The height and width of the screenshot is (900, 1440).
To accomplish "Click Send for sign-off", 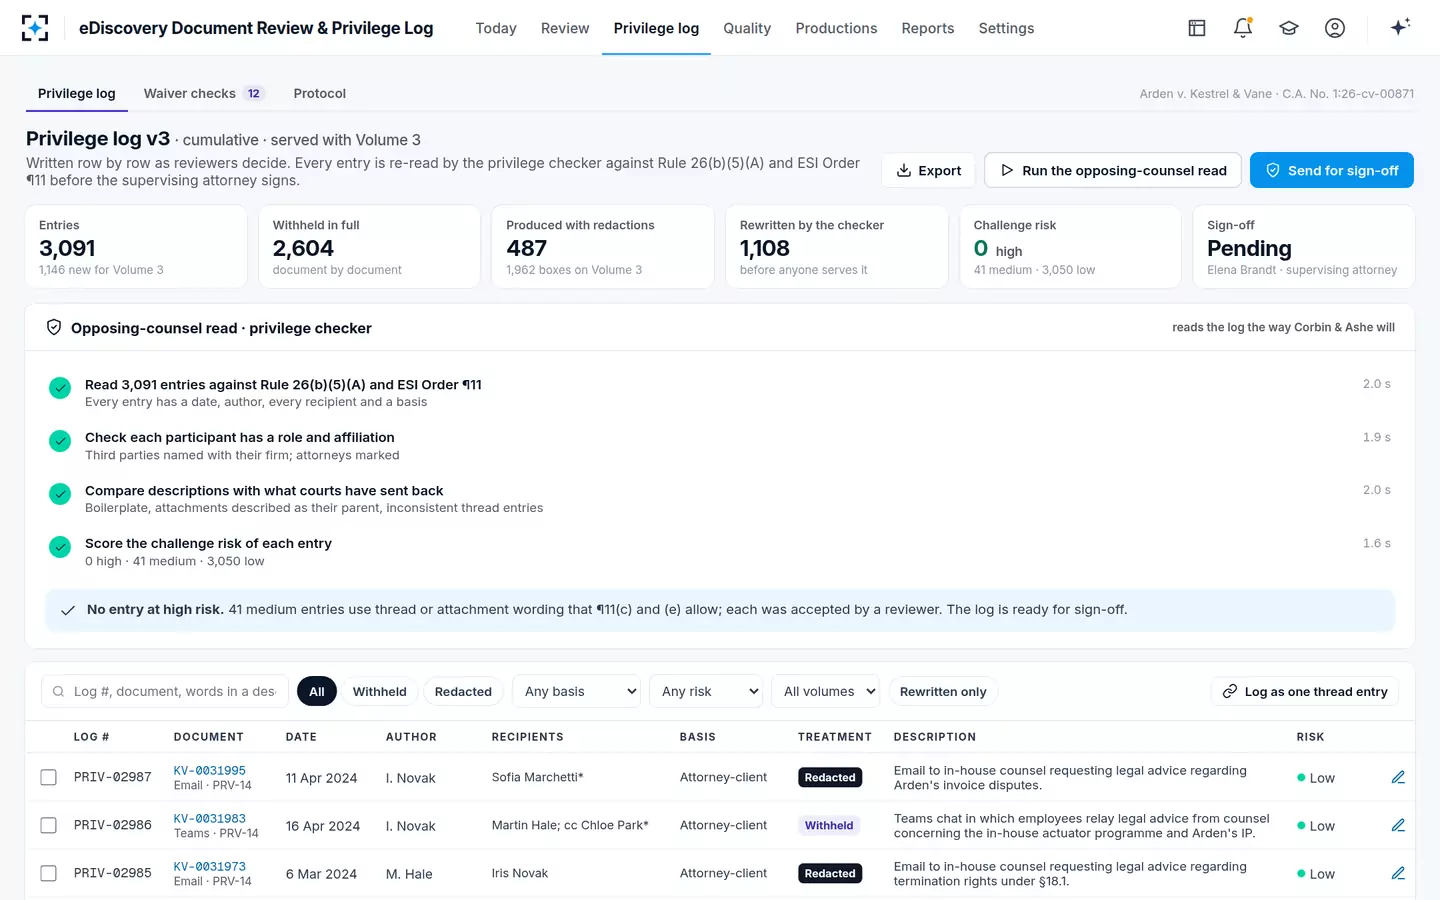I will (x=1332, y=170).
